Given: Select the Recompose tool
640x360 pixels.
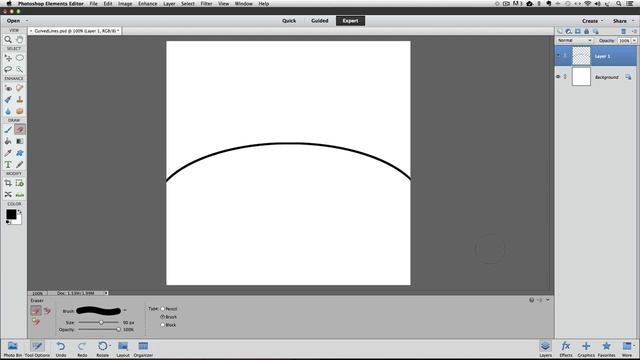Looking at the screenshot, I should click(x=20, y=183).
